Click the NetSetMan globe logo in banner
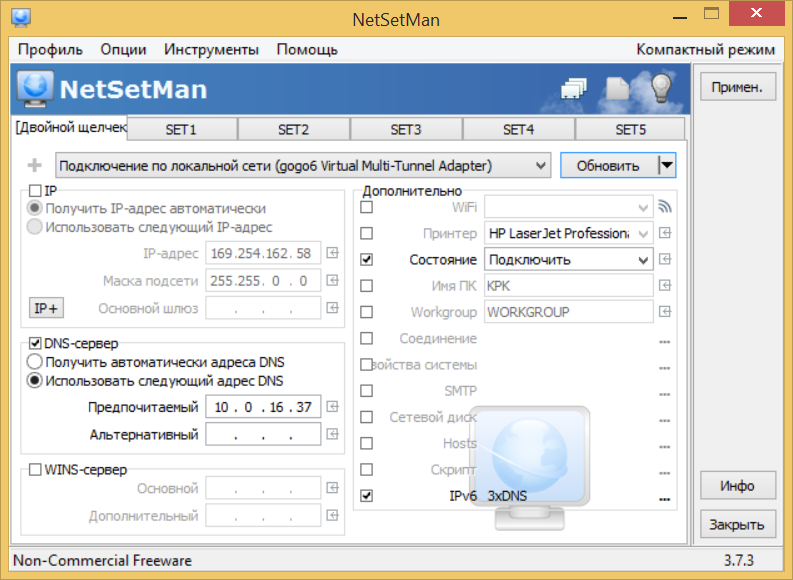The width and height of the screenshot is (793, 580). pyautogui.click(x=35, y=88)
